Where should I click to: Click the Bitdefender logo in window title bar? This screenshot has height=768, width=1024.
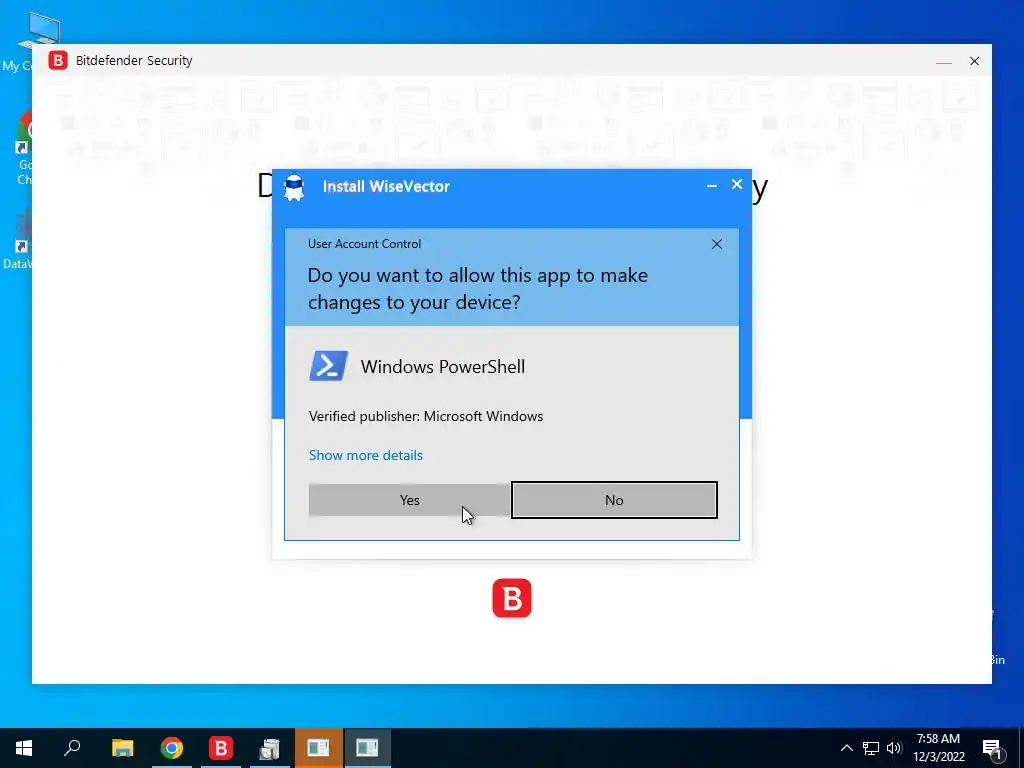[58, 61]
